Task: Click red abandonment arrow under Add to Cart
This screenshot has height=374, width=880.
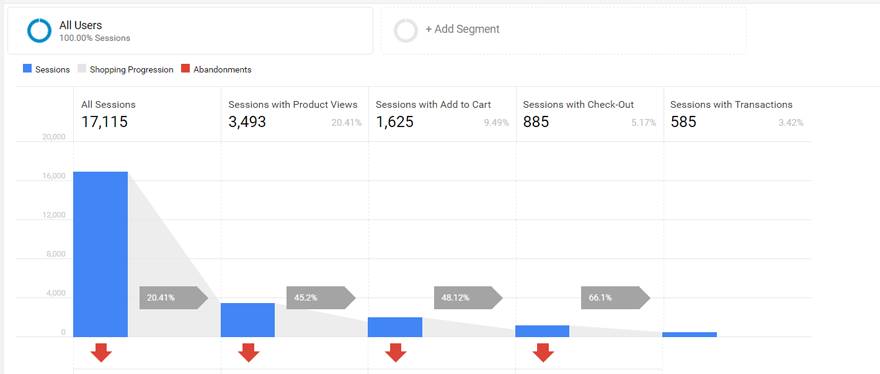Action: (396, 353)
